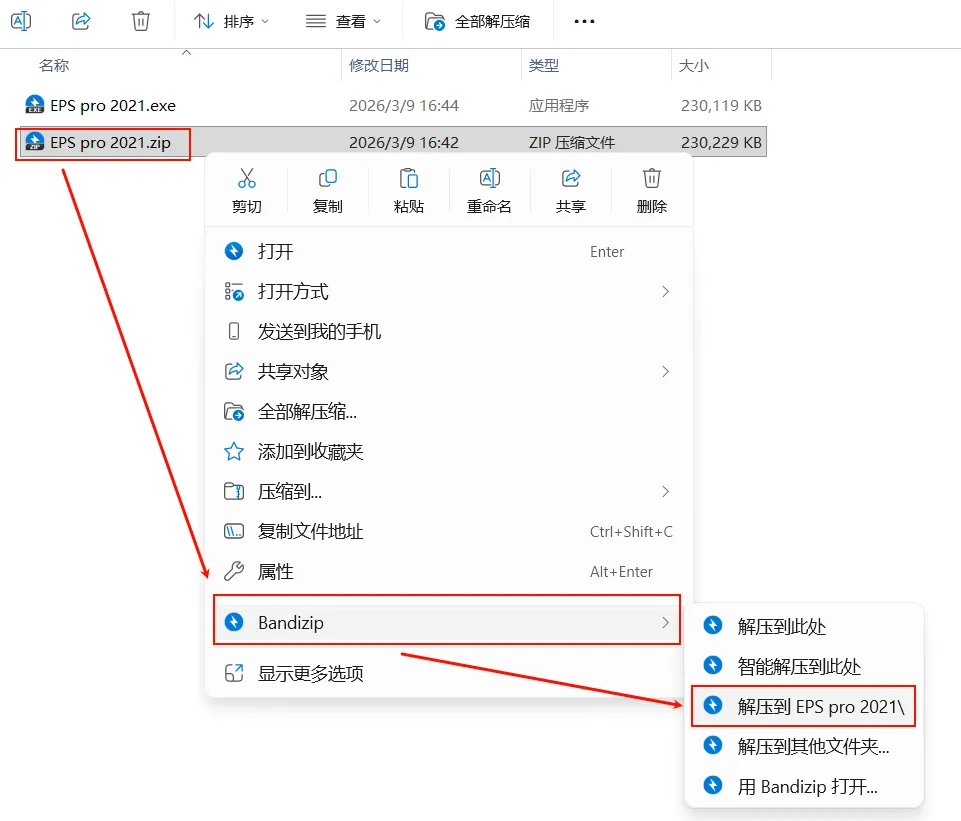This screenshot has height=821, width=961.
Task: Choose 打开 from the context menu
Action: pyautogui.click(x=449, y=251)
